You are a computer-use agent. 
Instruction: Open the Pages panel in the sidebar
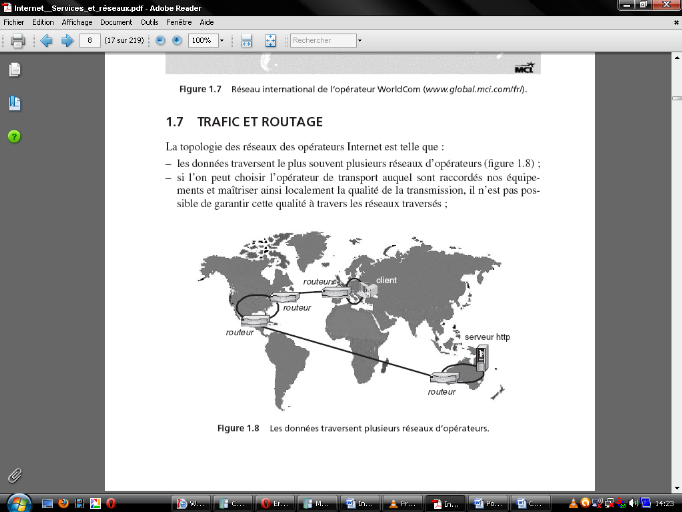(x=14, y=70)
